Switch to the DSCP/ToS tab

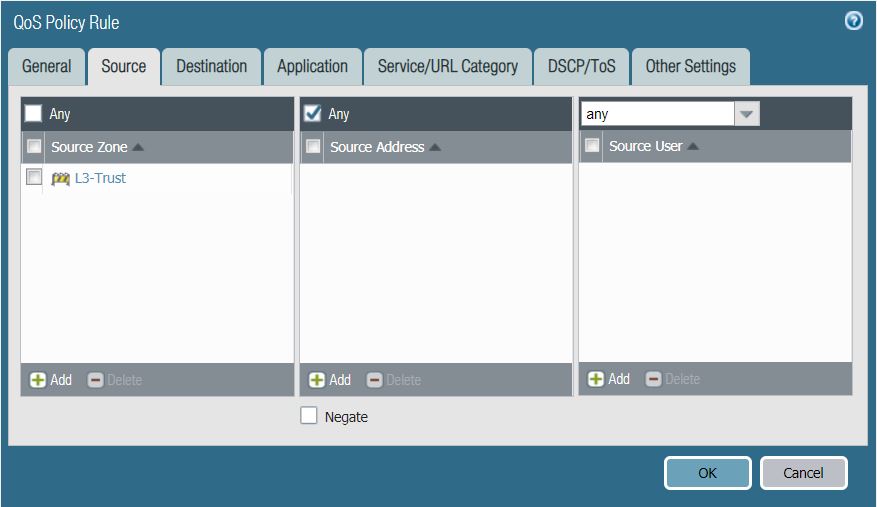[x=582, y=67]
